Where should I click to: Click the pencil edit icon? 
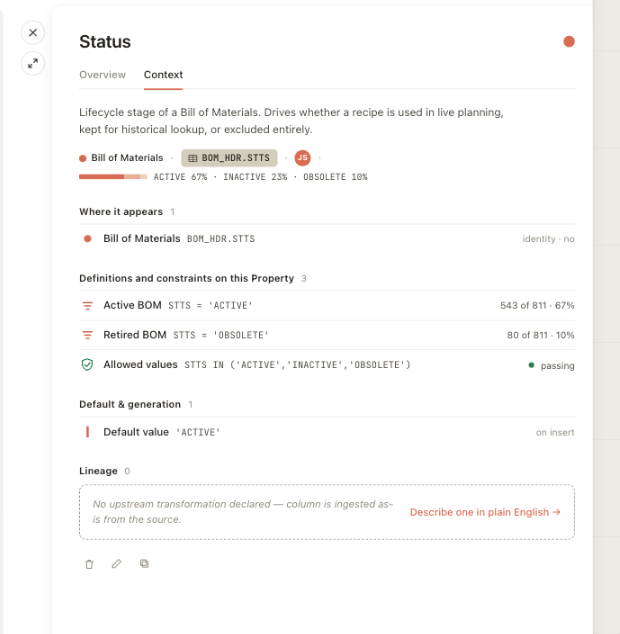tap(116, 564)
